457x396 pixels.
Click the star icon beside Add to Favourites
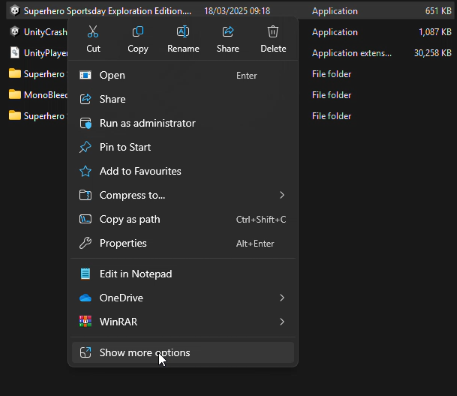pos(85,171)
